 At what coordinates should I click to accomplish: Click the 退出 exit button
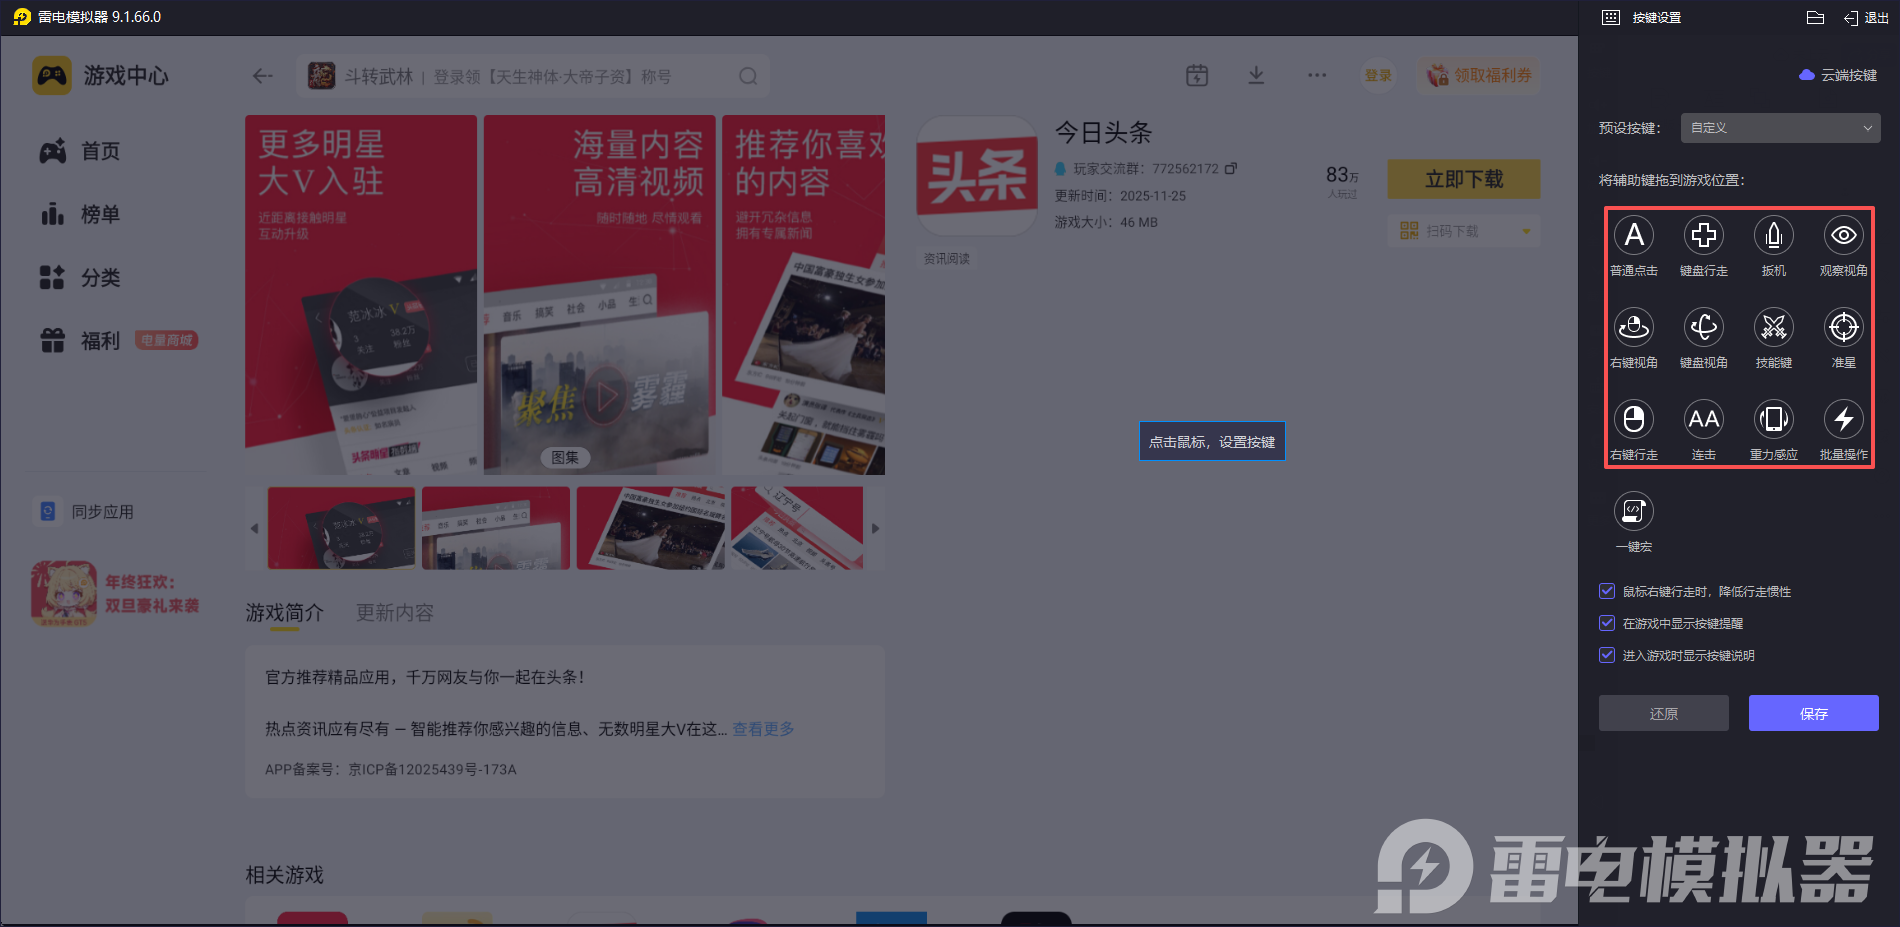tap(1866, 18)
